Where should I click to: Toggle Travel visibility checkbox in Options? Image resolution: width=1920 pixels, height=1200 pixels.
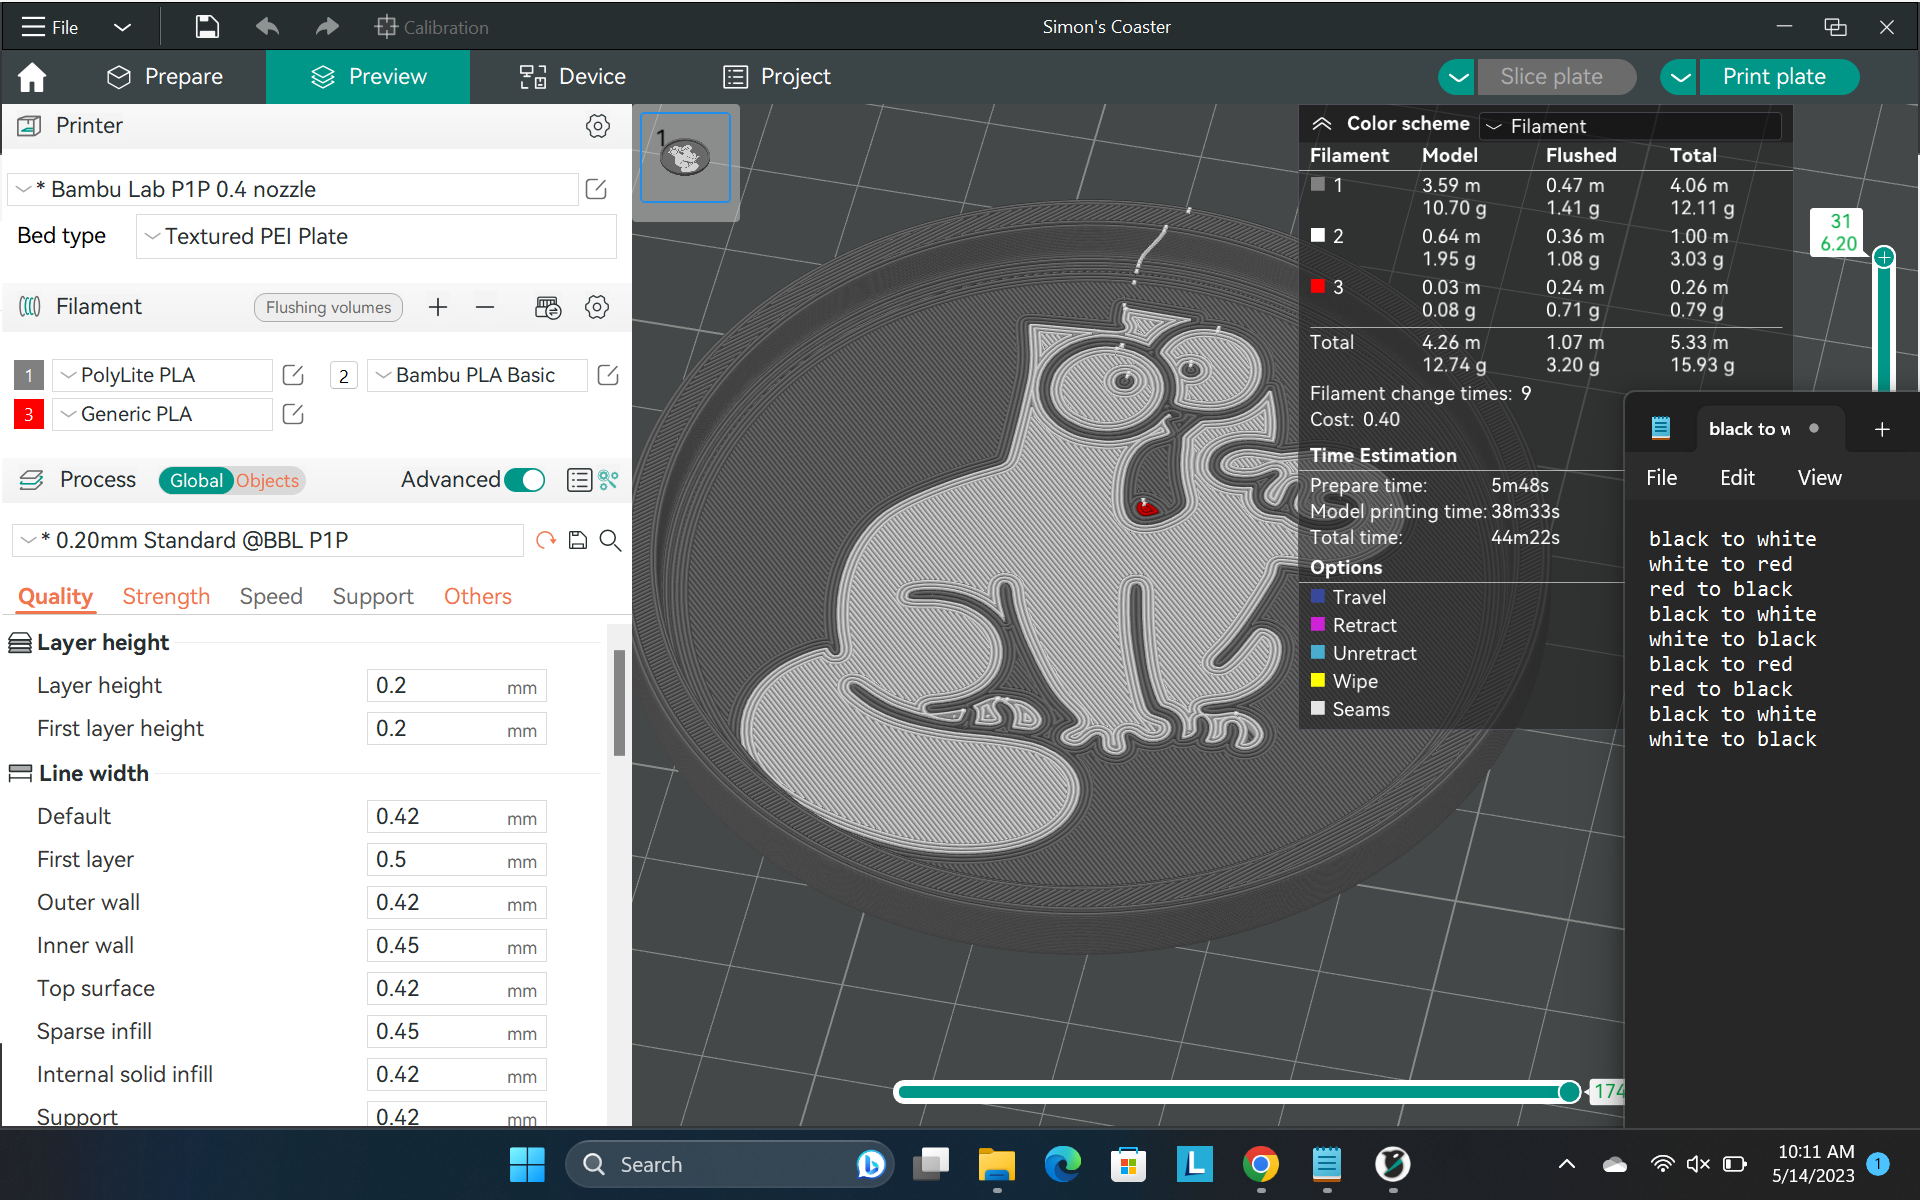(x=1318, y=597)
